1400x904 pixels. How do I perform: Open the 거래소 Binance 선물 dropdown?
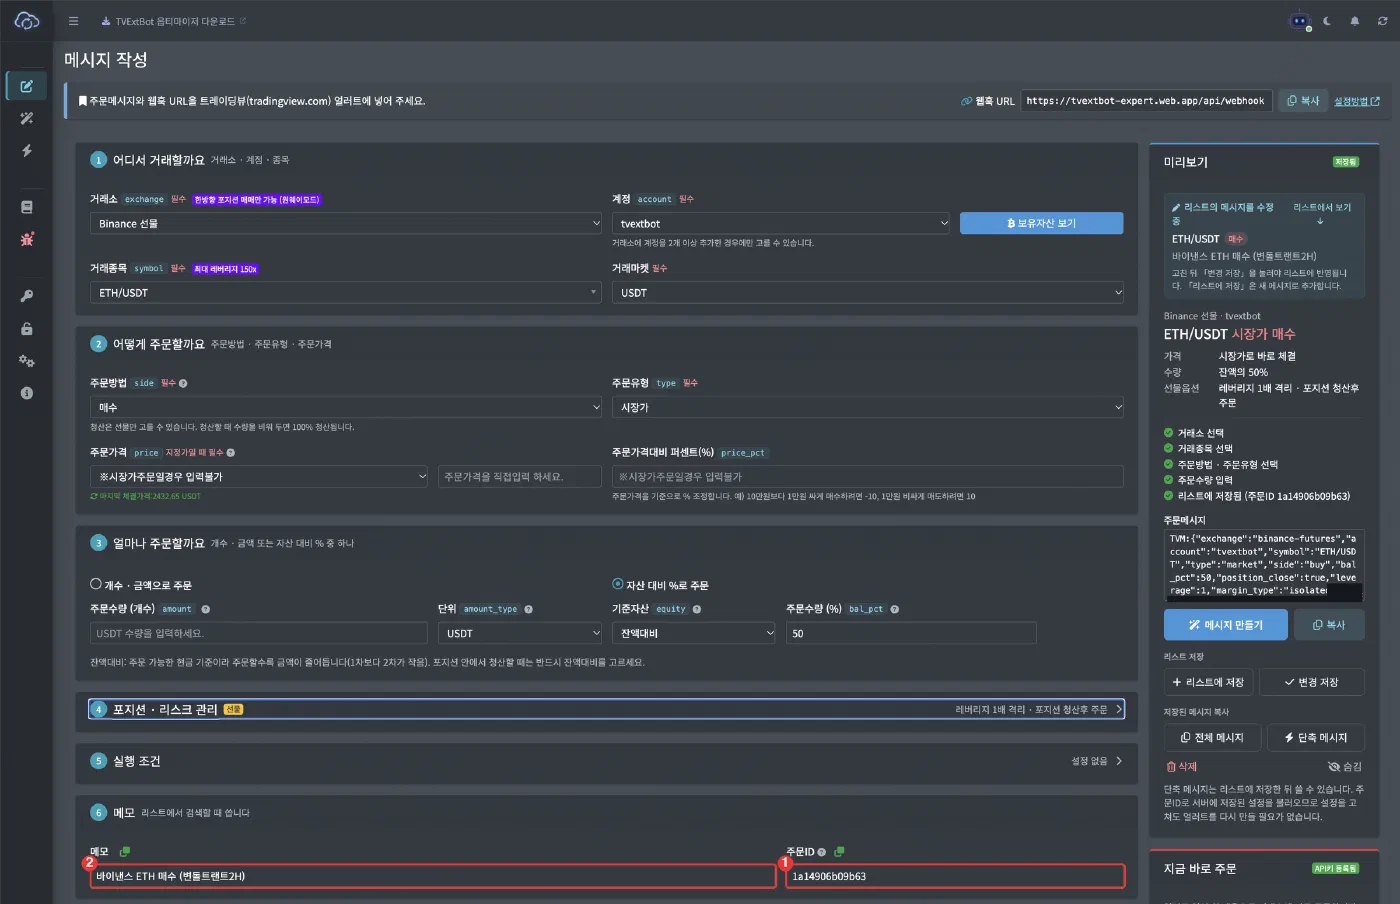point(346,224)
